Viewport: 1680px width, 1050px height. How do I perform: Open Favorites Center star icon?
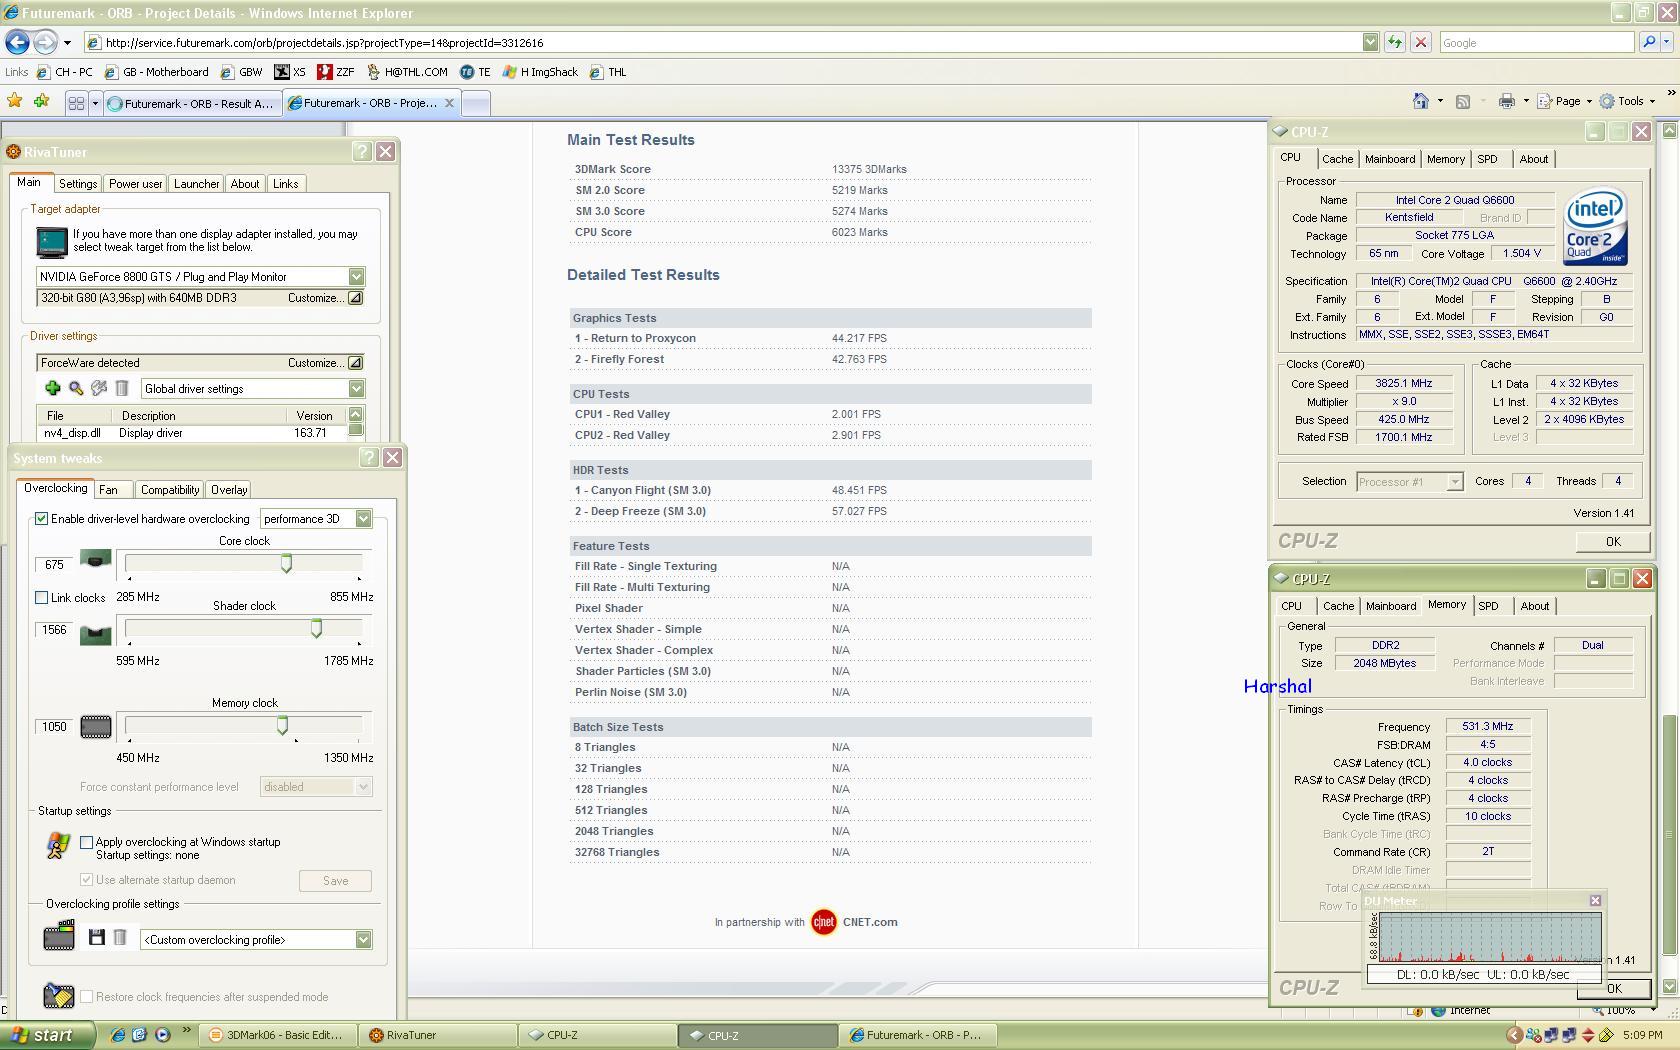(x=14, y=101)
